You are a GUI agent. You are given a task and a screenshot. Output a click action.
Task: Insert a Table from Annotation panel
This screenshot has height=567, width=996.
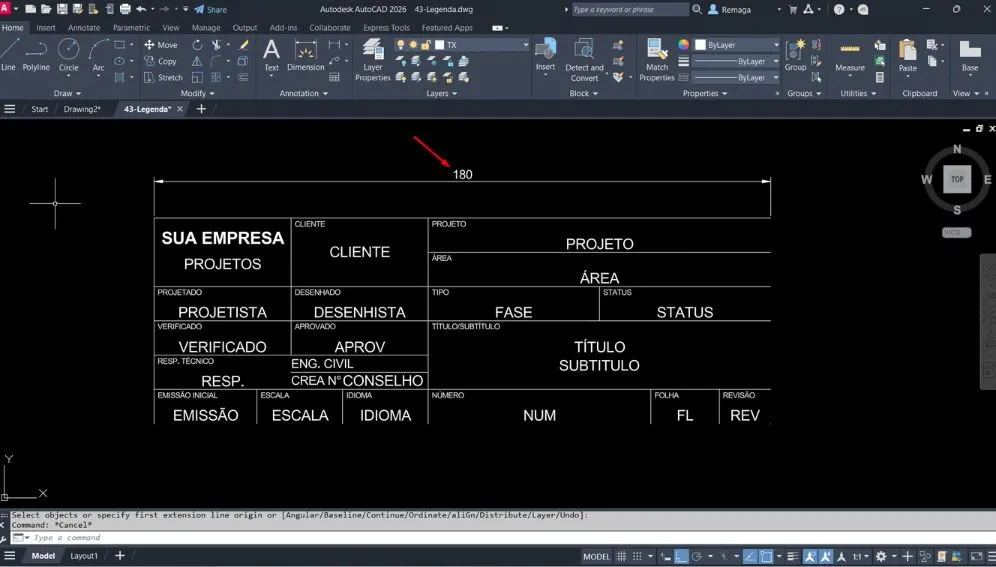(x=334, y=77)
